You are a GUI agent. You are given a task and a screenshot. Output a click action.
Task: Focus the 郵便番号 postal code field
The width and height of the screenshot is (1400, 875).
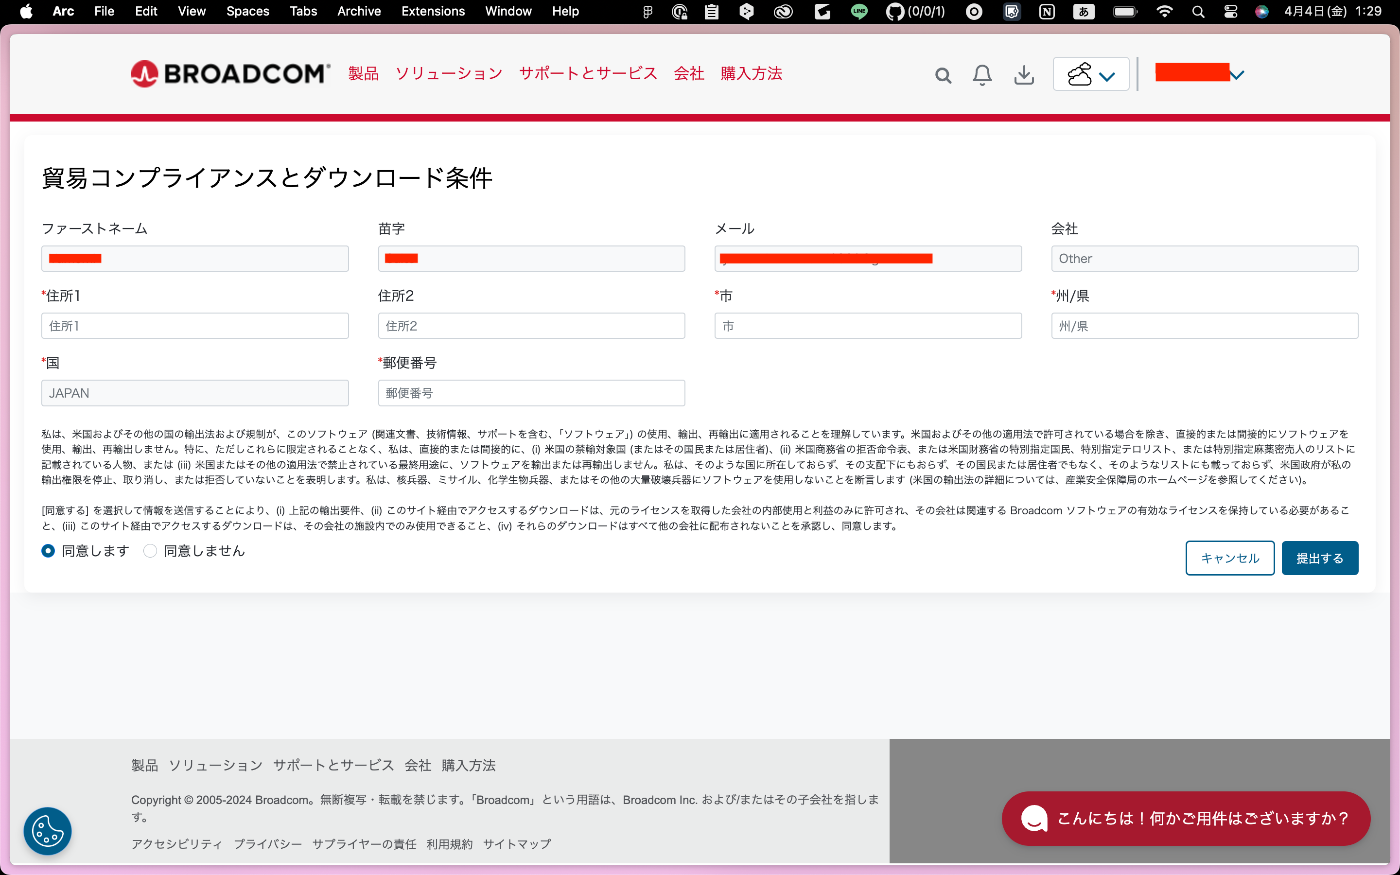tap(531, 393)
